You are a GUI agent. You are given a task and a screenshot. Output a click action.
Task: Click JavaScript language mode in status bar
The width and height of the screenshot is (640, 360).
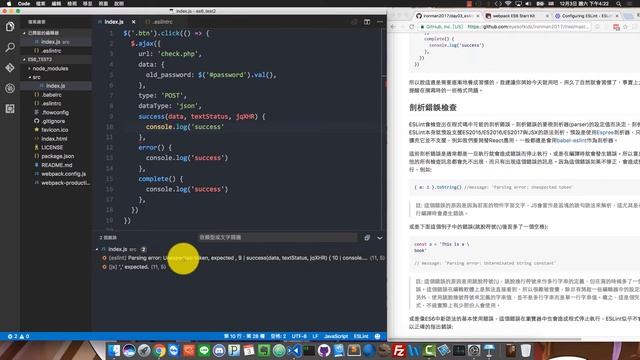tap(336, 336)
